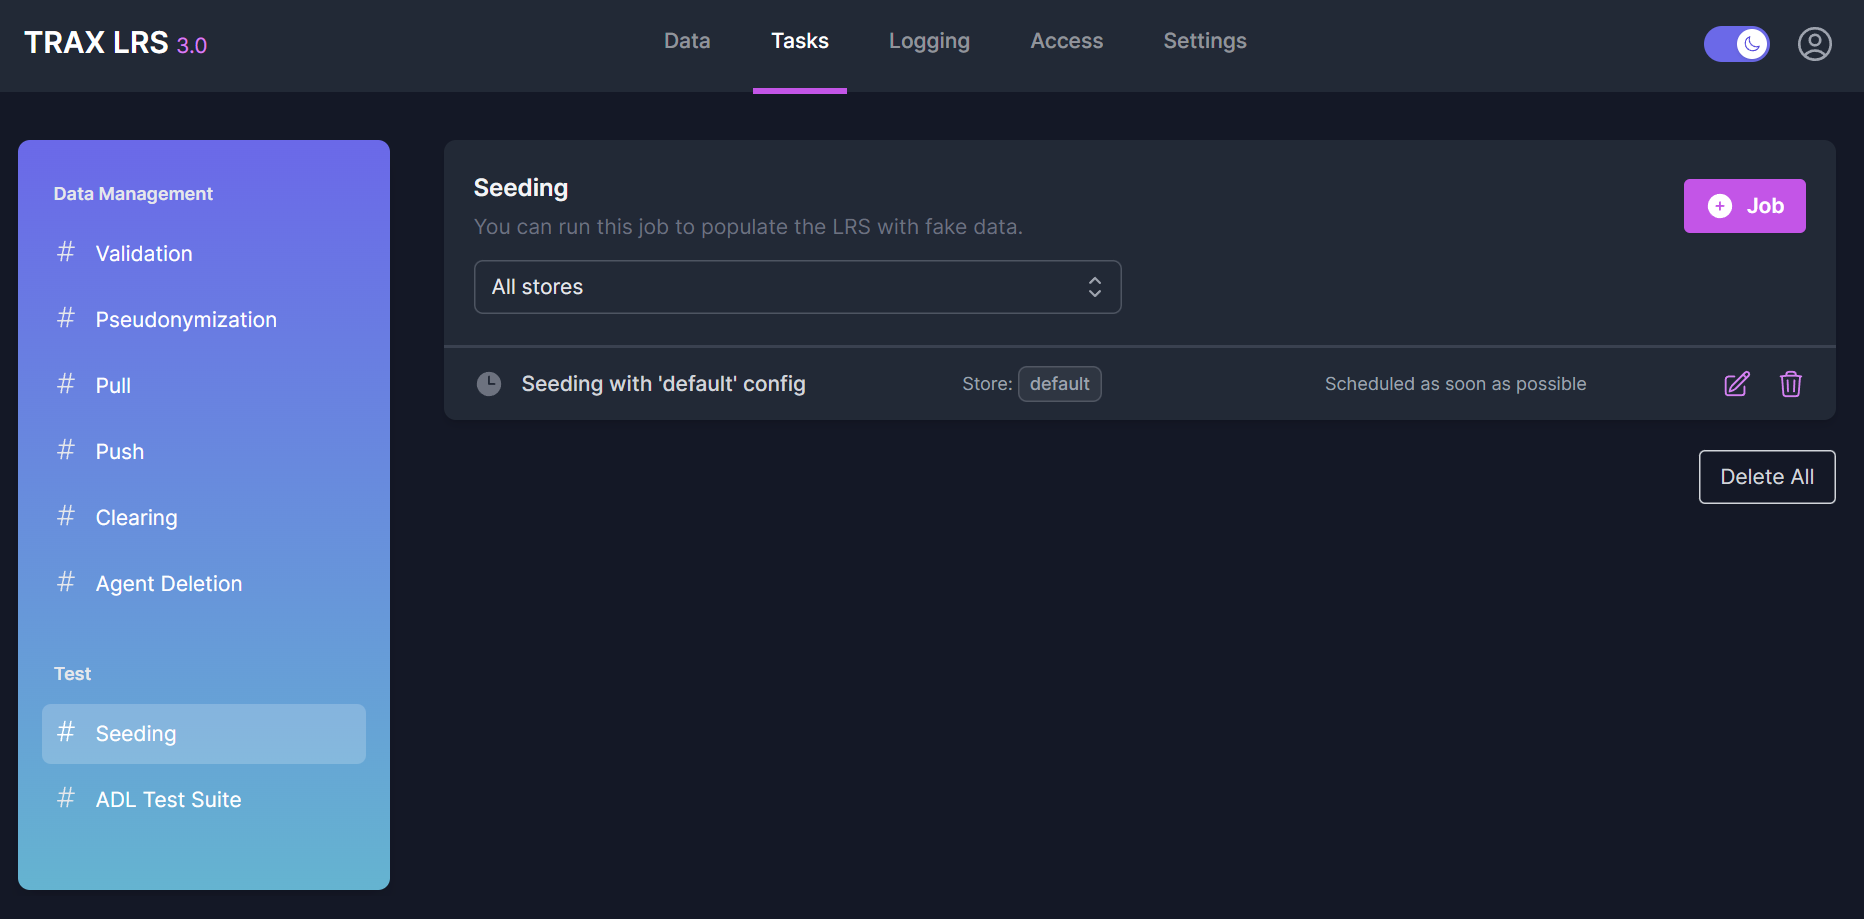Viewport: 1864px width, 919px height.
Task: Click the trash icon to delete seeding job
Action: click(x=1790, y=384)
